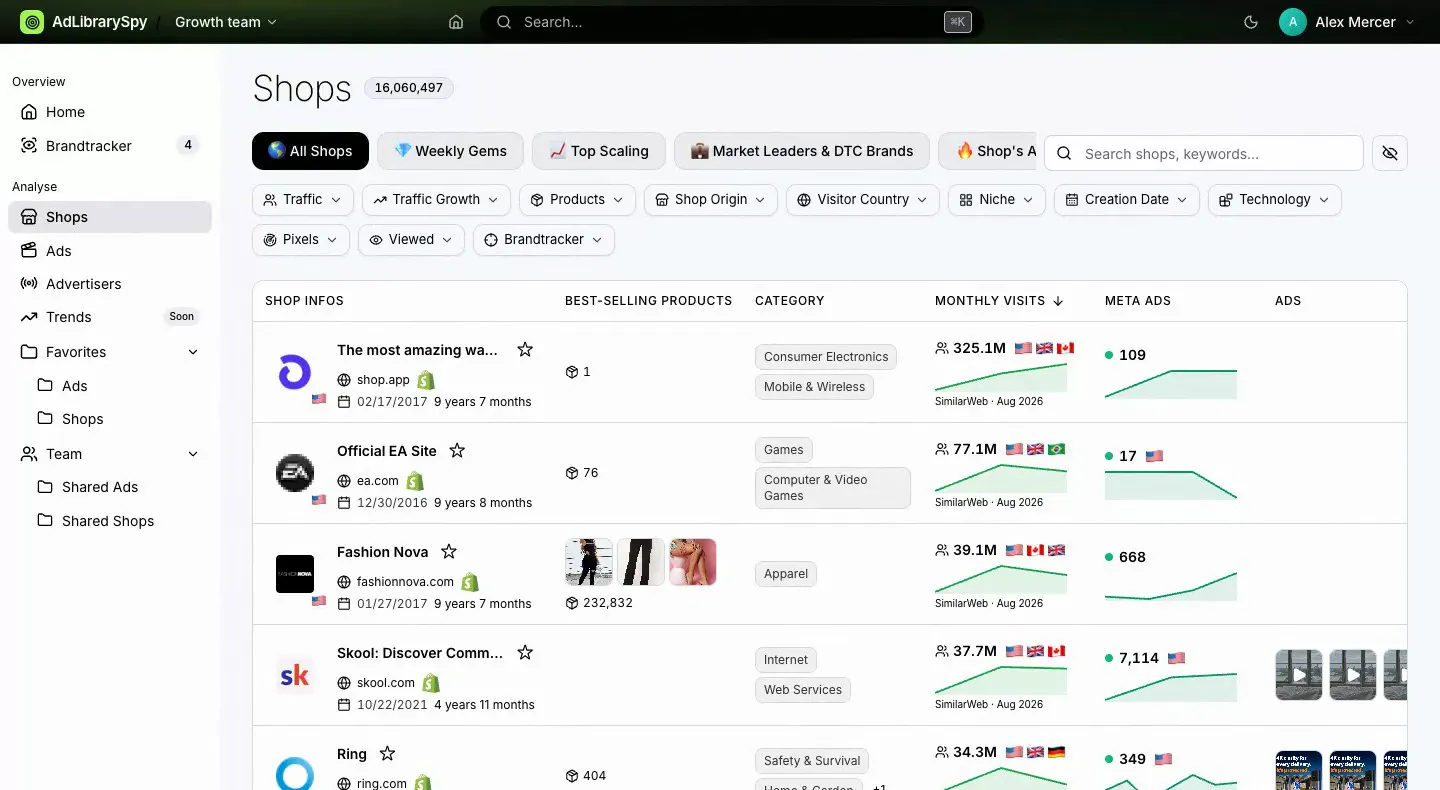Screen dimensions: 1440x790
Task: Favorite the Fashion Nova shop with its star
Action: [449, 551]
